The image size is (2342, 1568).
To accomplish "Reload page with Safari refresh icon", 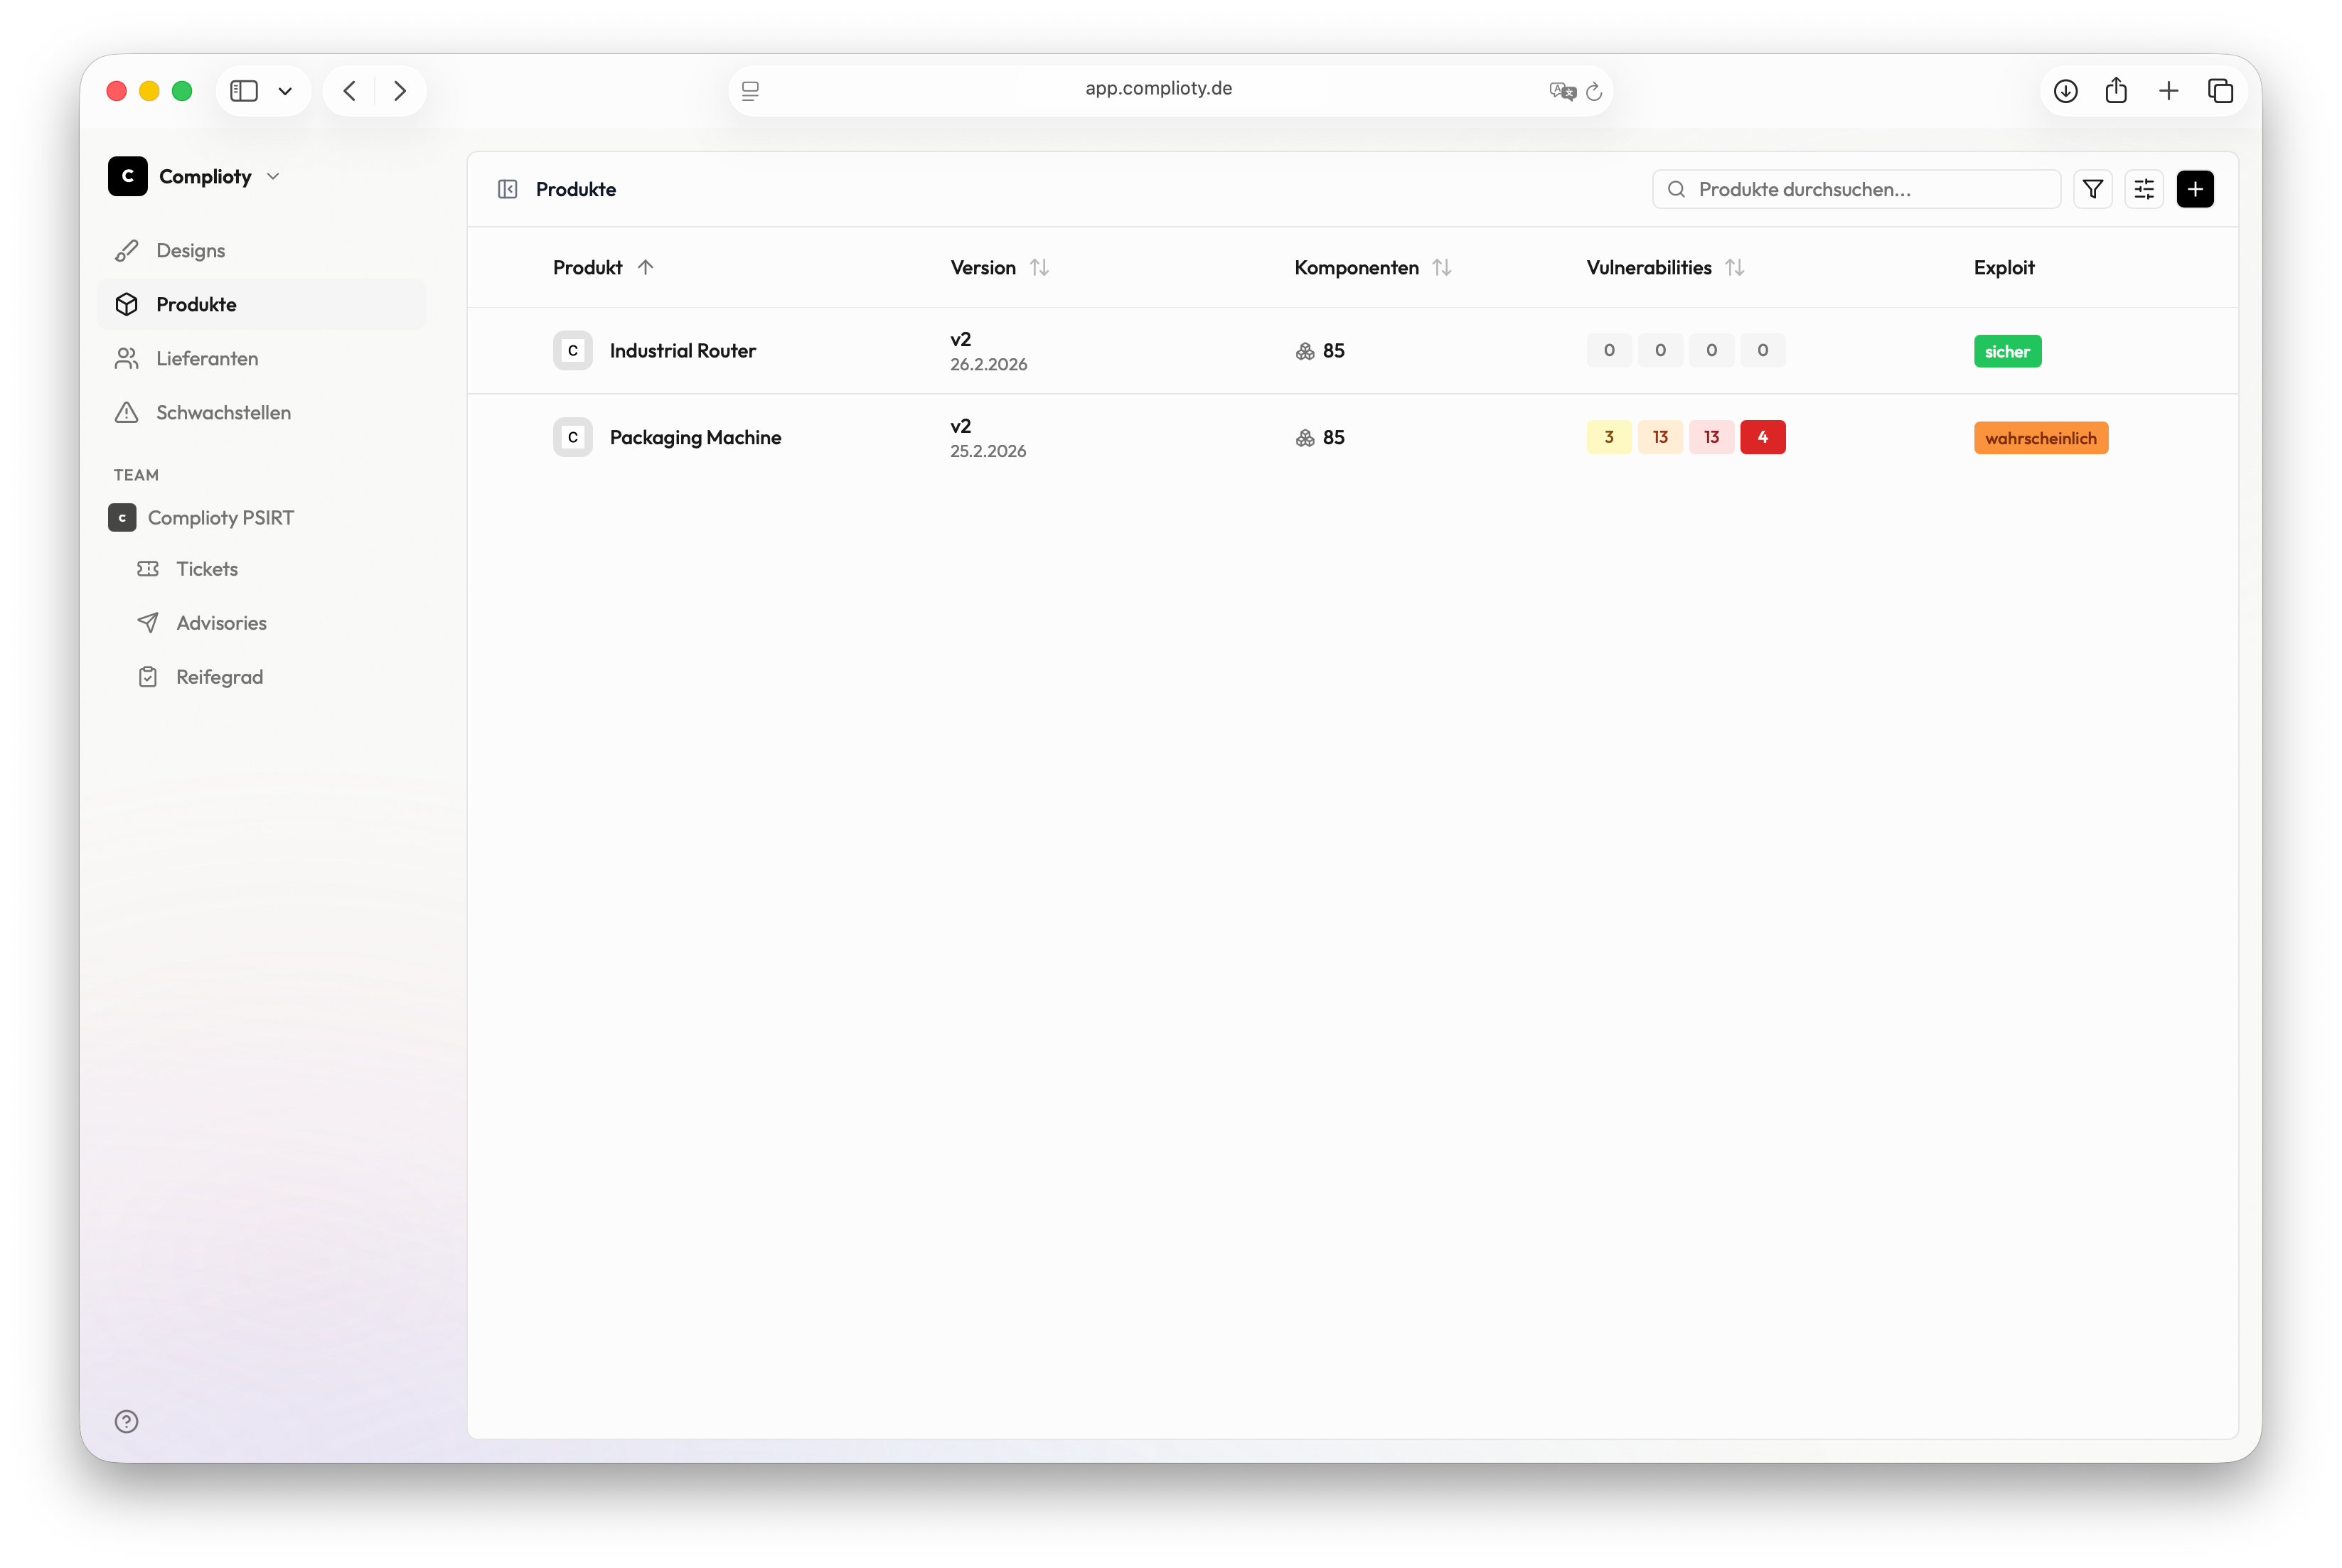I will 1594,91.
